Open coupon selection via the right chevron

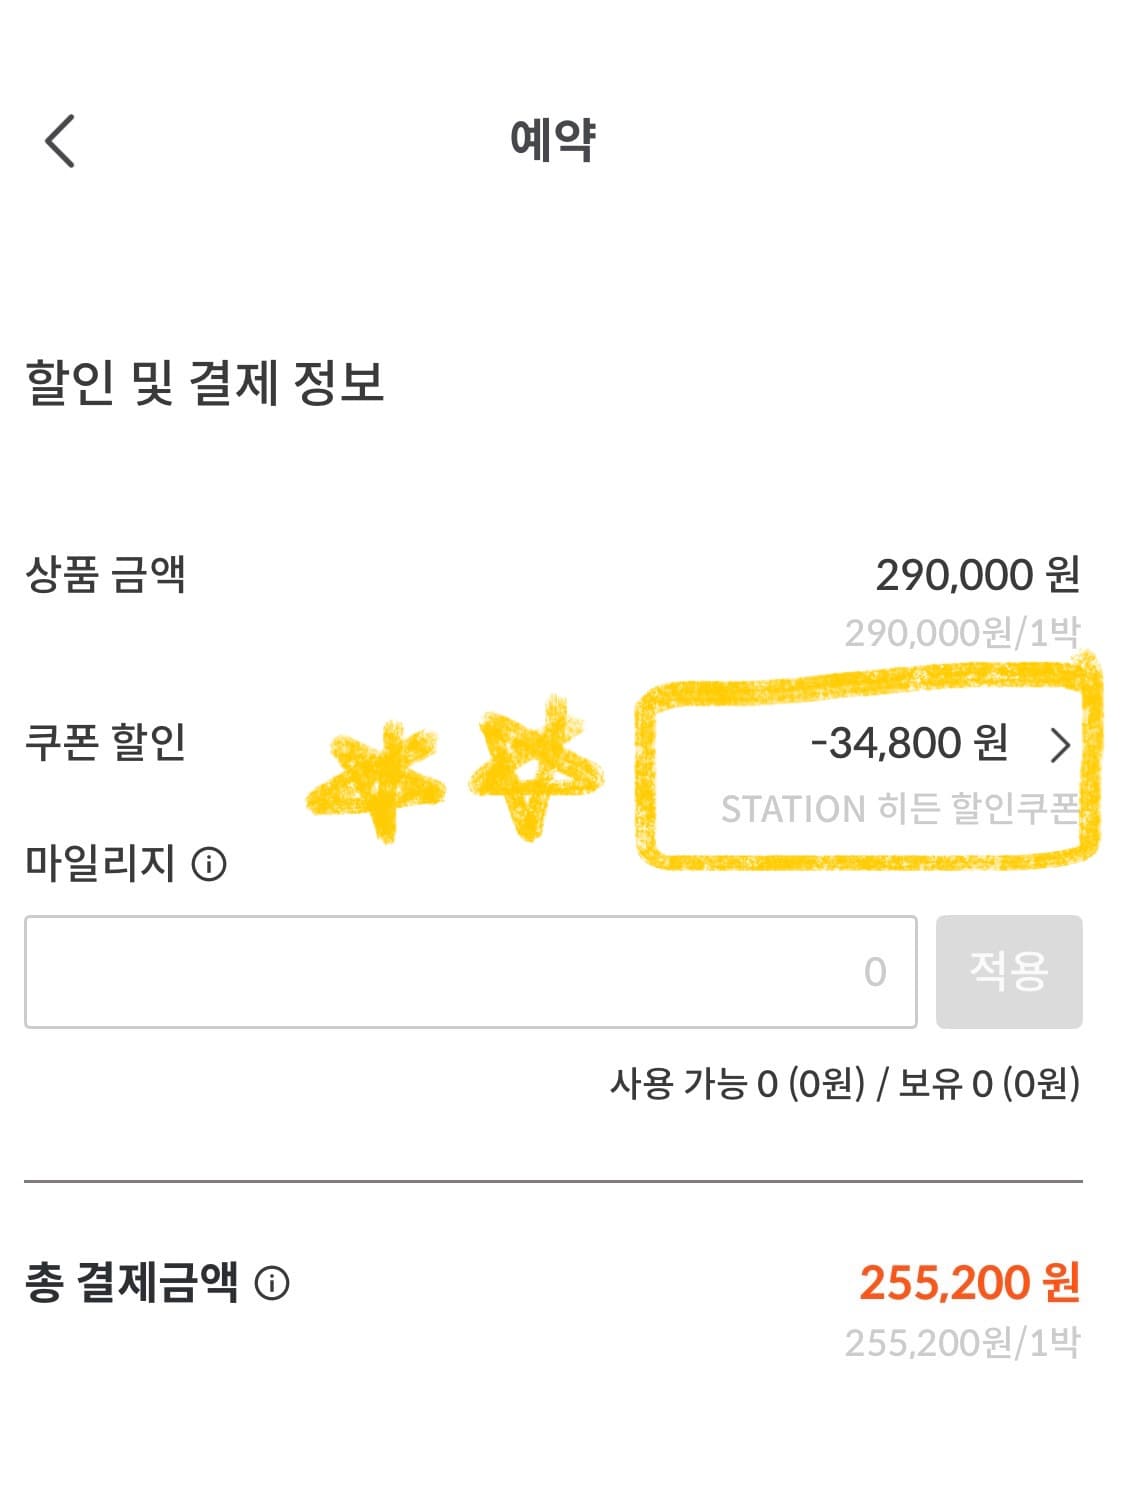(1060, 745)
